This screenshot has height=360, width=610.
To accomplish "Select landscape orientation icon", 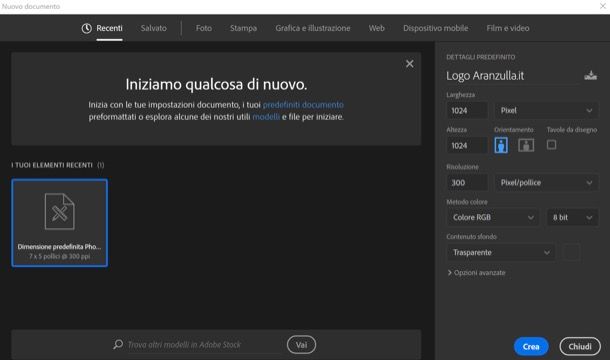I will 526,145.
